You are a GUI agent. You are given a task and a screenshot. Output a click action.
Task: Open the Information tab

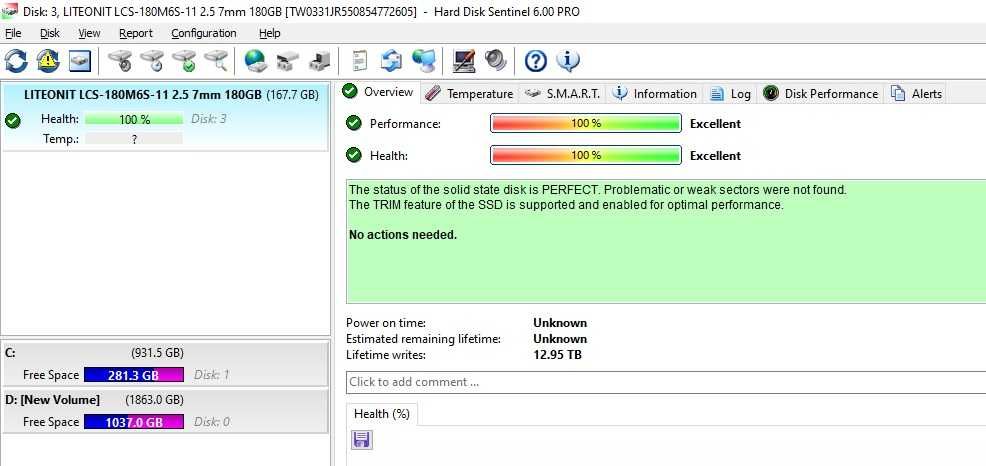655,94
